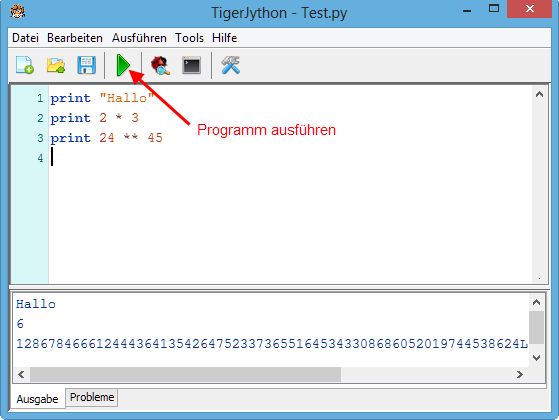Open the Datei menu
Image resolution: width=559 pixels, height=420 pixels.
pos(25,38)
